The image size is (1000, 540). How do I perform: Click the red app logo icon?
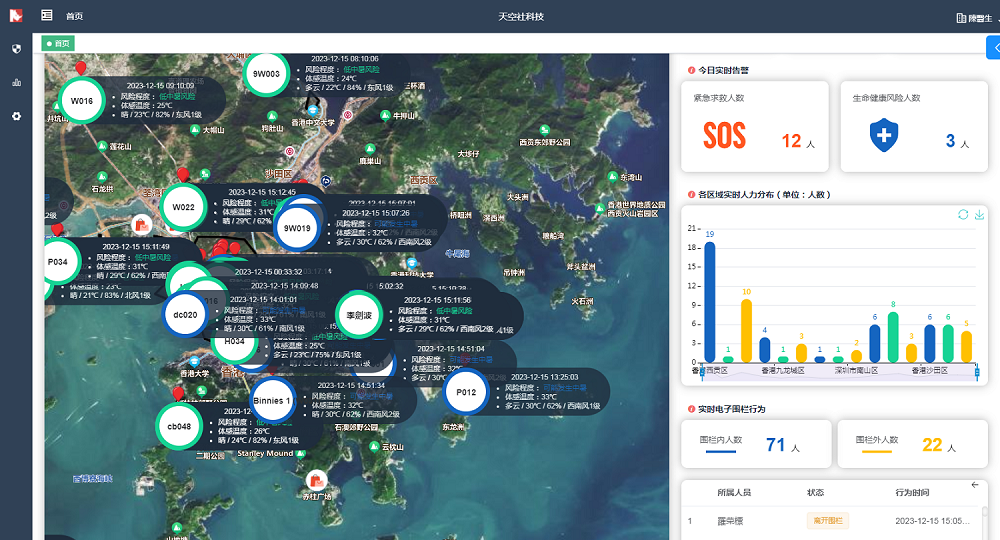(16, 15)
